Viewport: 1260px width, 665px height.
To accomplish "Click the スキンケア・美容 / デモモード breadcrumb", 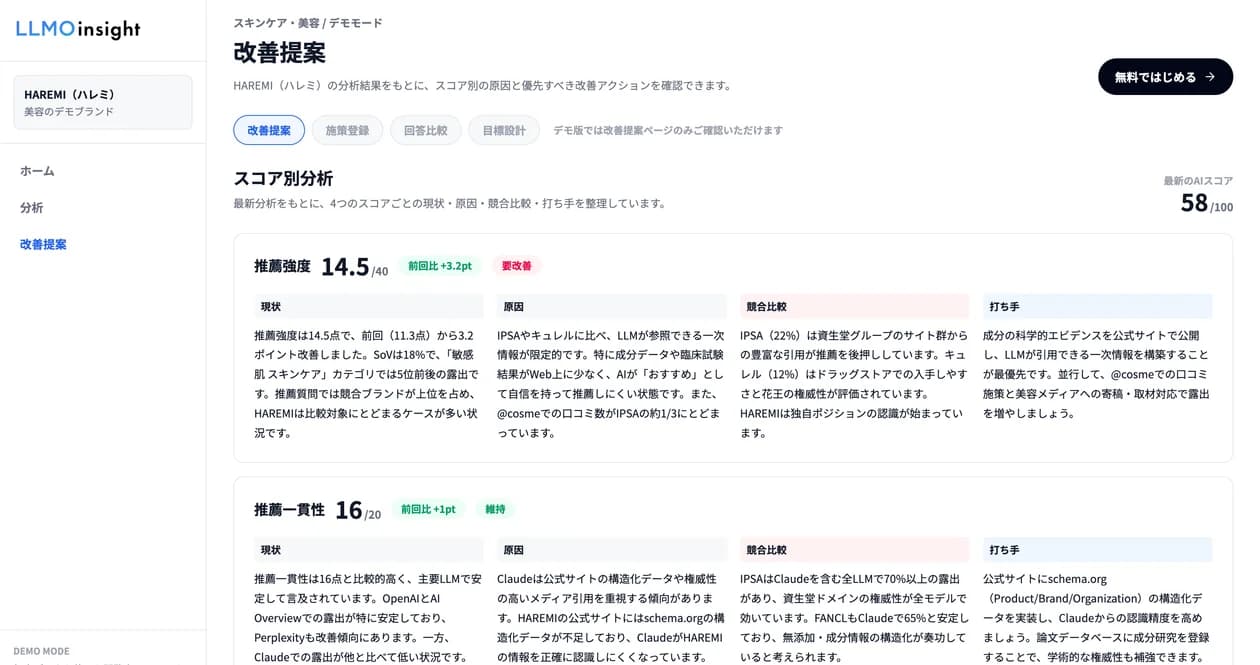I will pyautogui.click(x=308, y=23).
